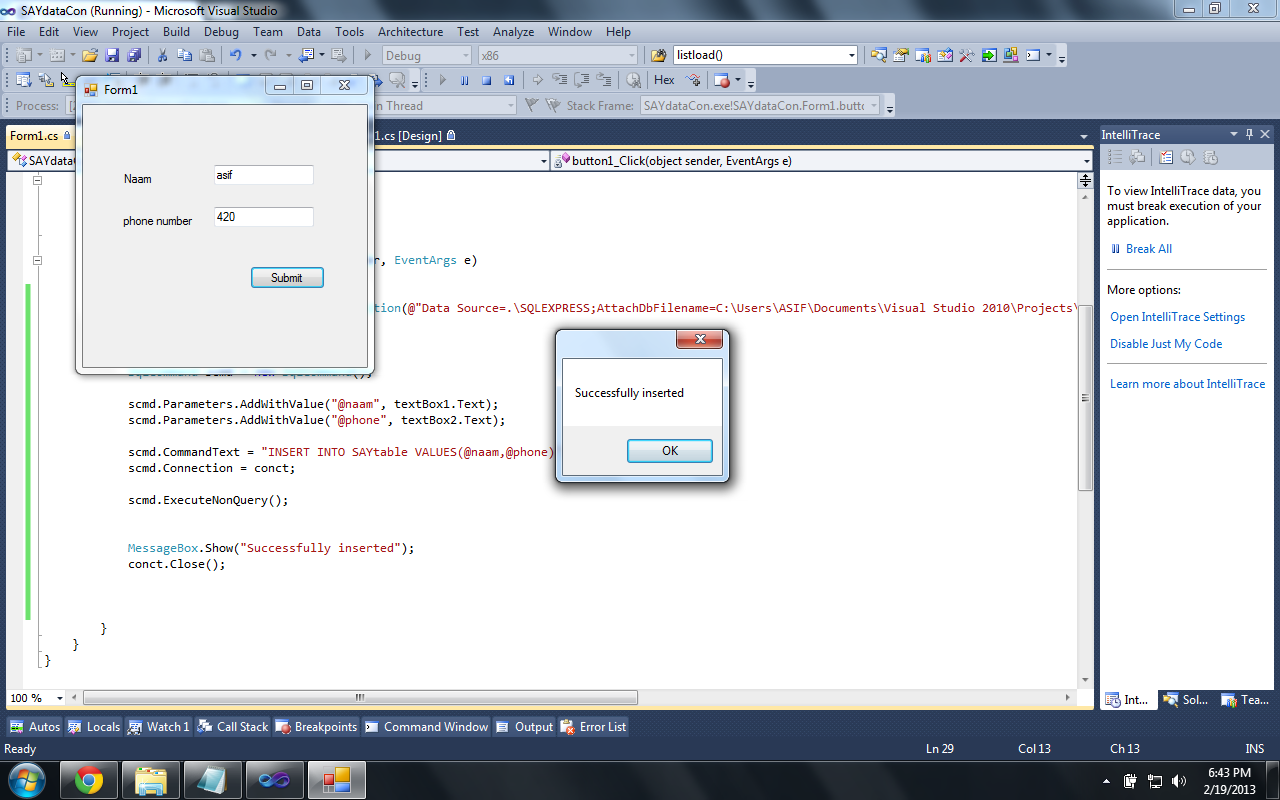
Task: Click the volume speaker icon in system tray
Action: pyautogui.click(x=1179, y=781)
